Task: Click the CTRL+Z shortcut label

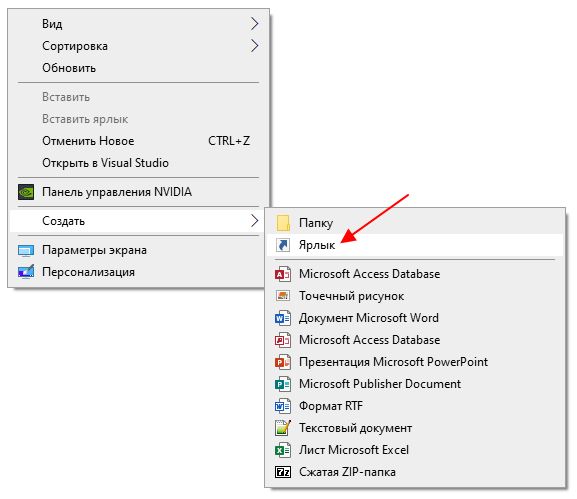Action: 229,141
